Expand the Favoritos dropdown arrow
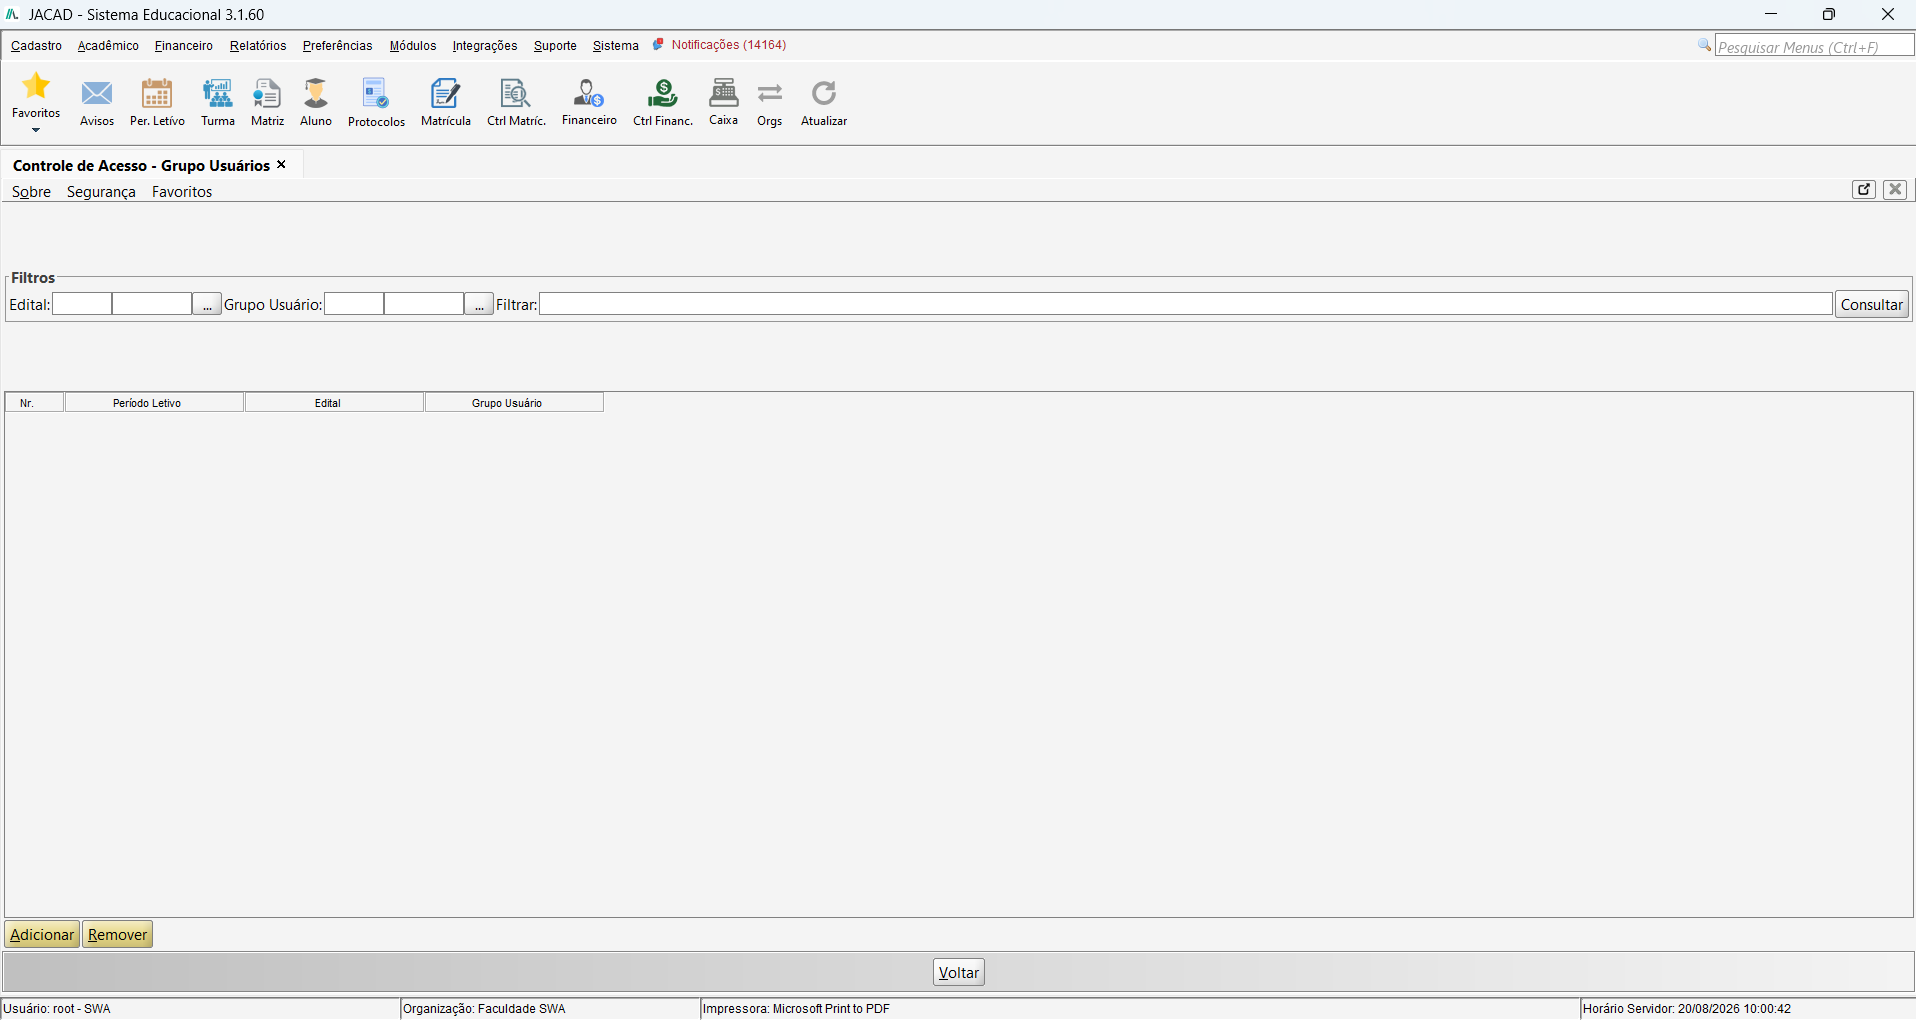The width and height of the screenshot is (1916, 1020). coord(36,130)
